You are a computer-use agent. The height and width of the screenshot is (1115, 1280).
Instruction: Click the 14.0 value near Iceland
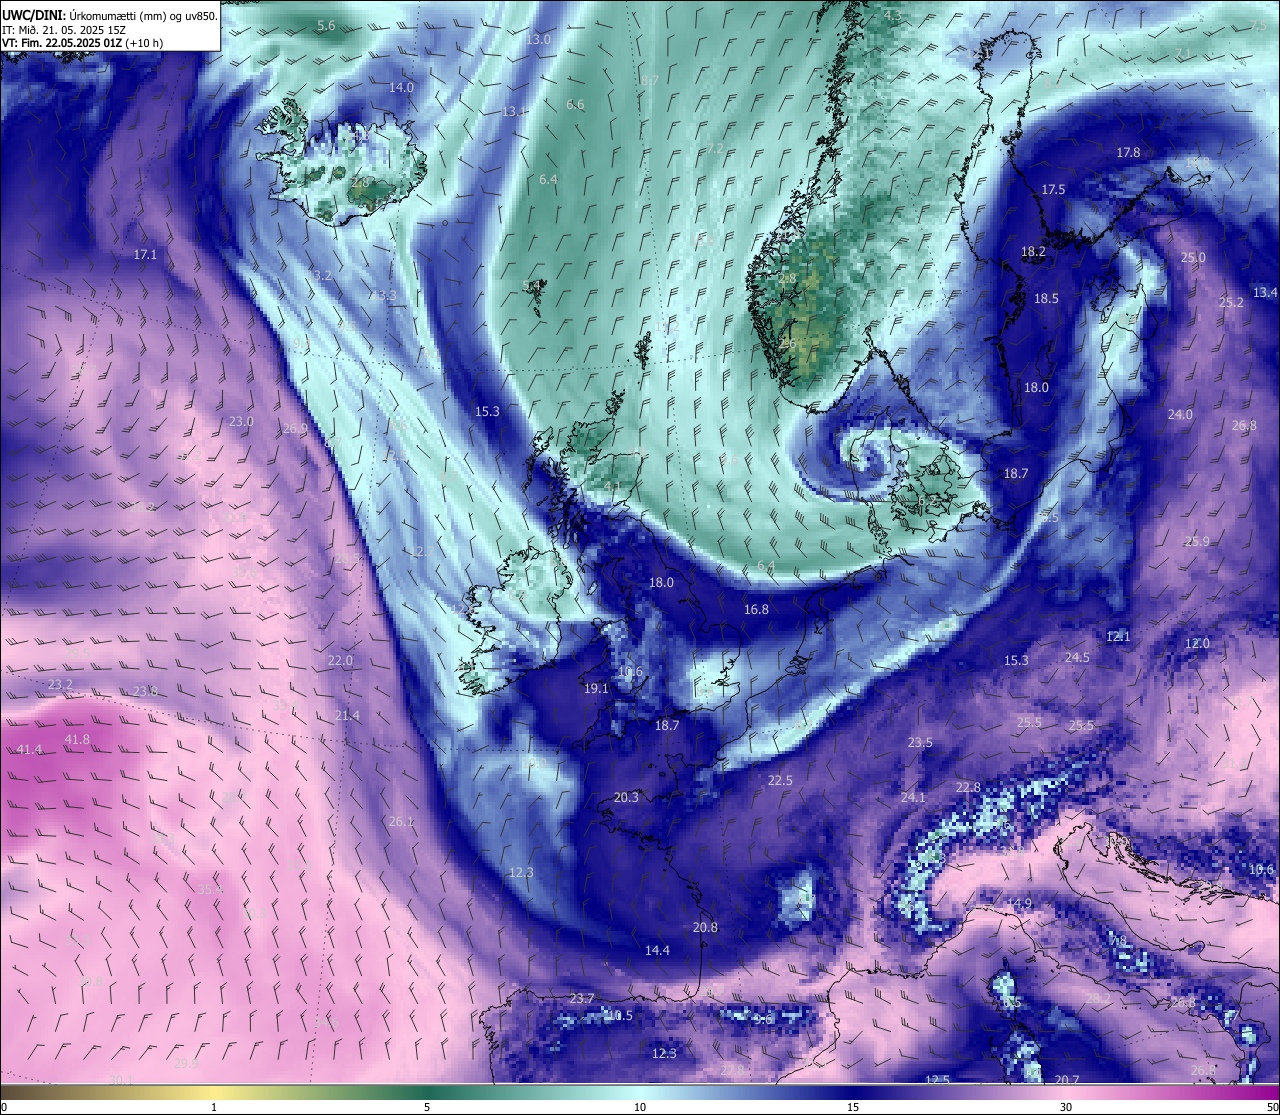pyautogui.click(x=401, y=88)
